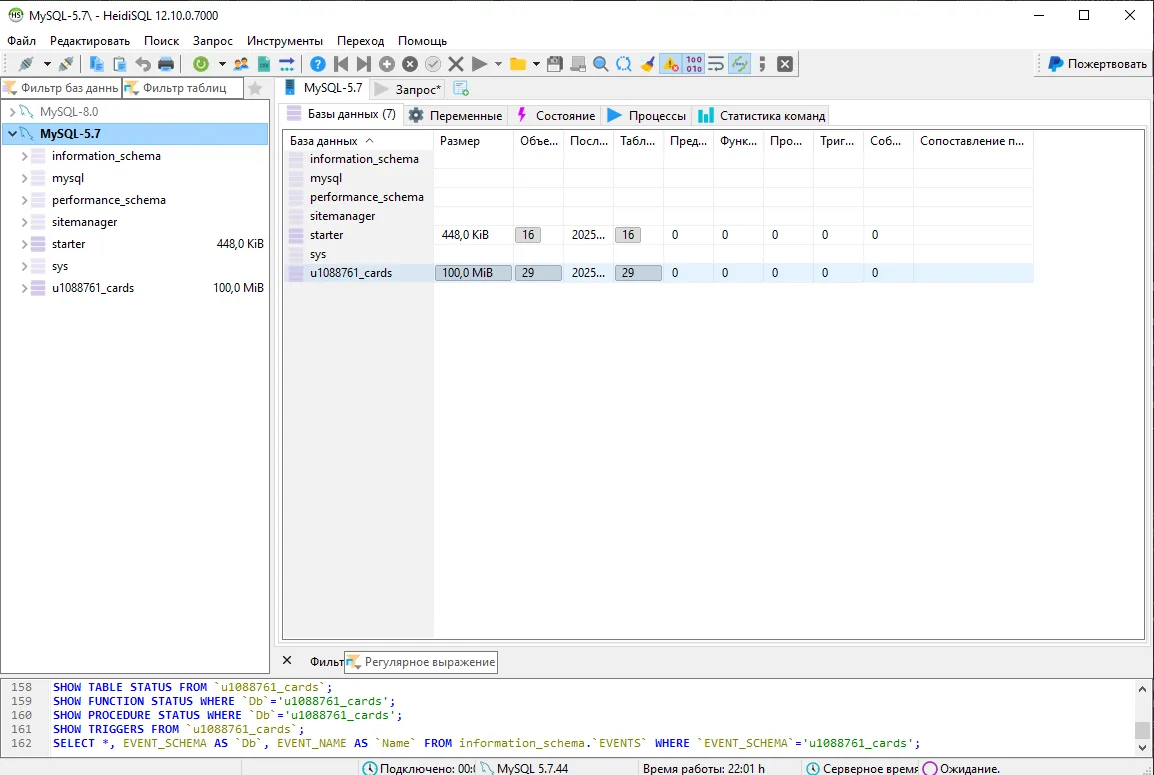The height and width of the screenshot is (775, 1154).
Task: Switch to the Переменные tab
Action: [x=456, y=116]
